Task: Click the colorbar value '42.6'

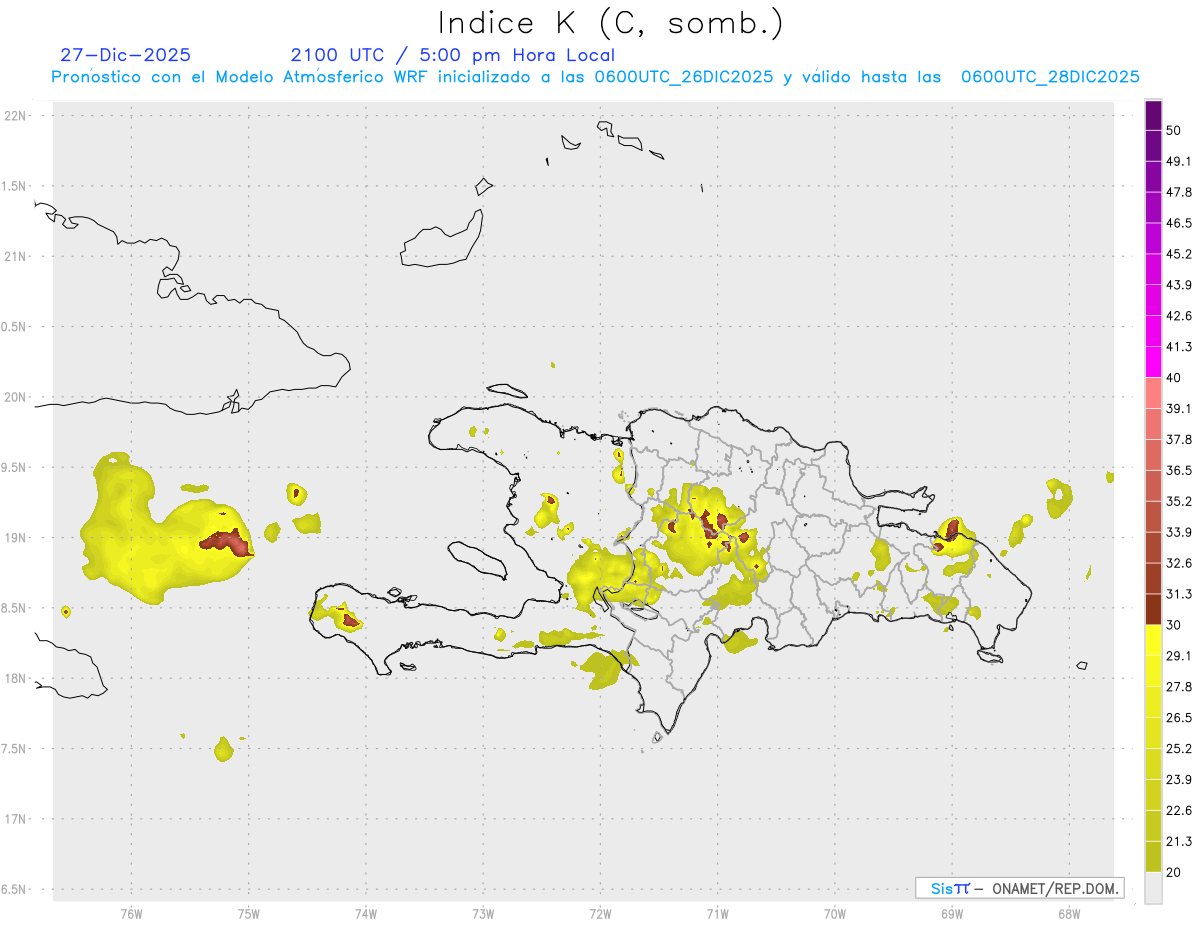Action: click(1179, 316)
